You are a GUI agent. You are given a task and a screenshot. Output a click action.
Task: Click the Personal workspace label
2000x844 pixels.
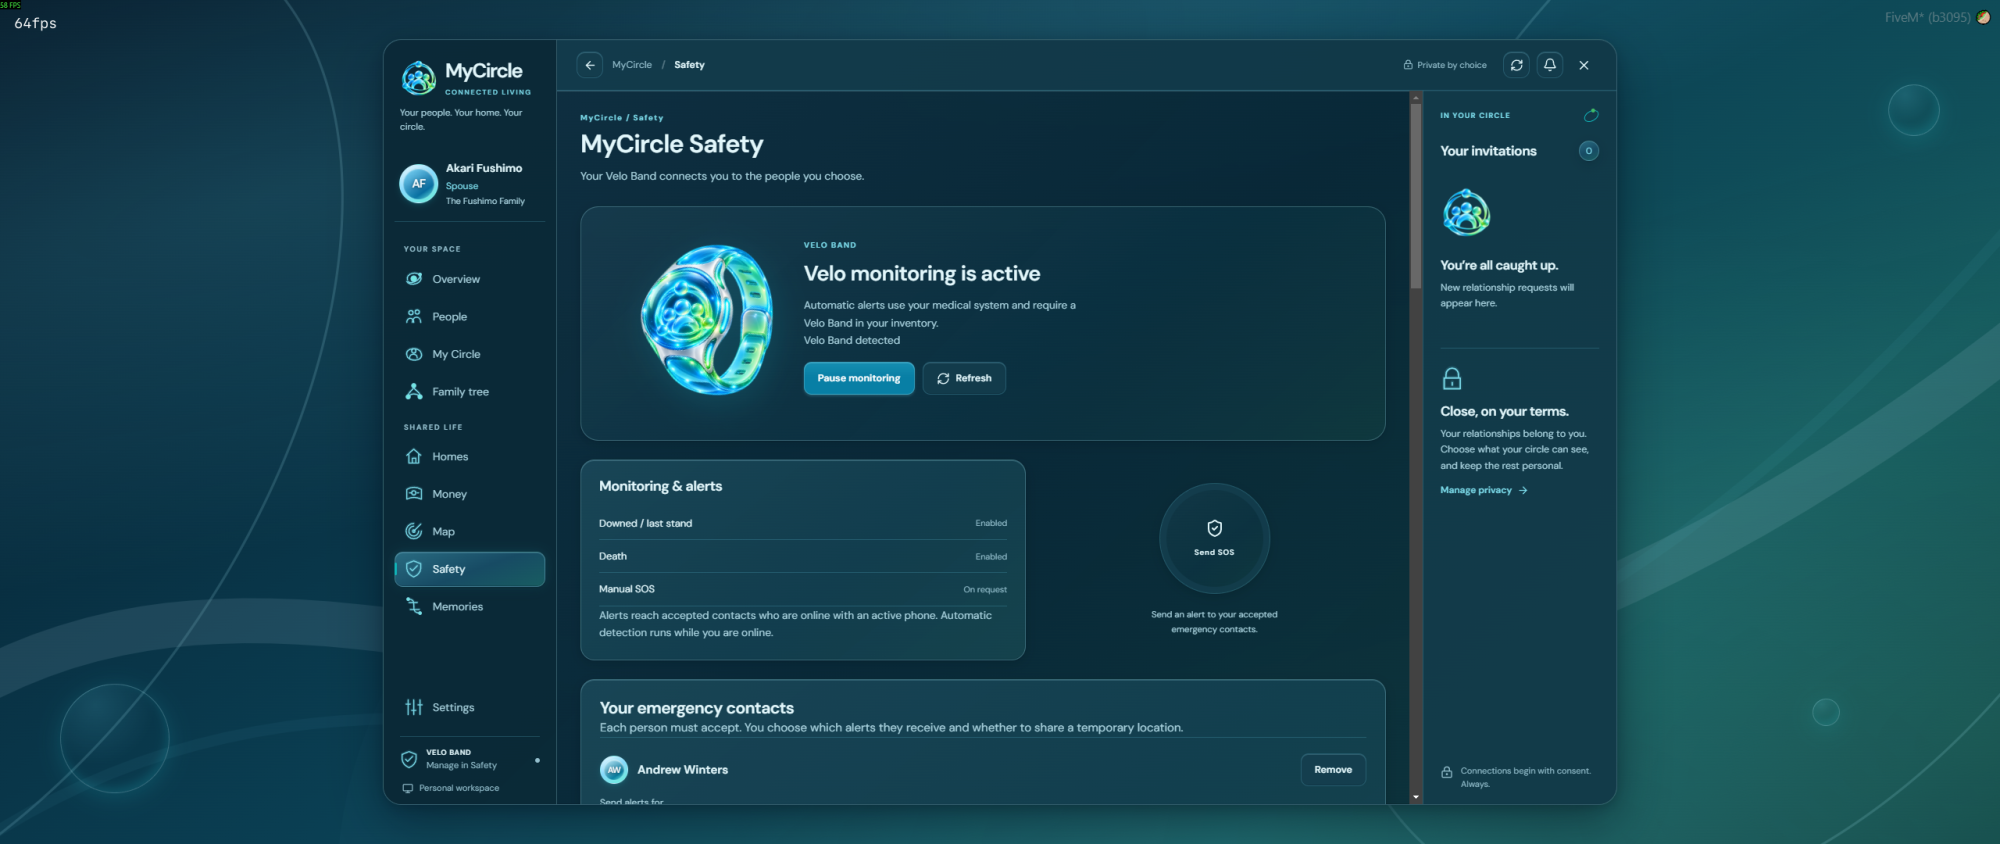coord(459,788)
